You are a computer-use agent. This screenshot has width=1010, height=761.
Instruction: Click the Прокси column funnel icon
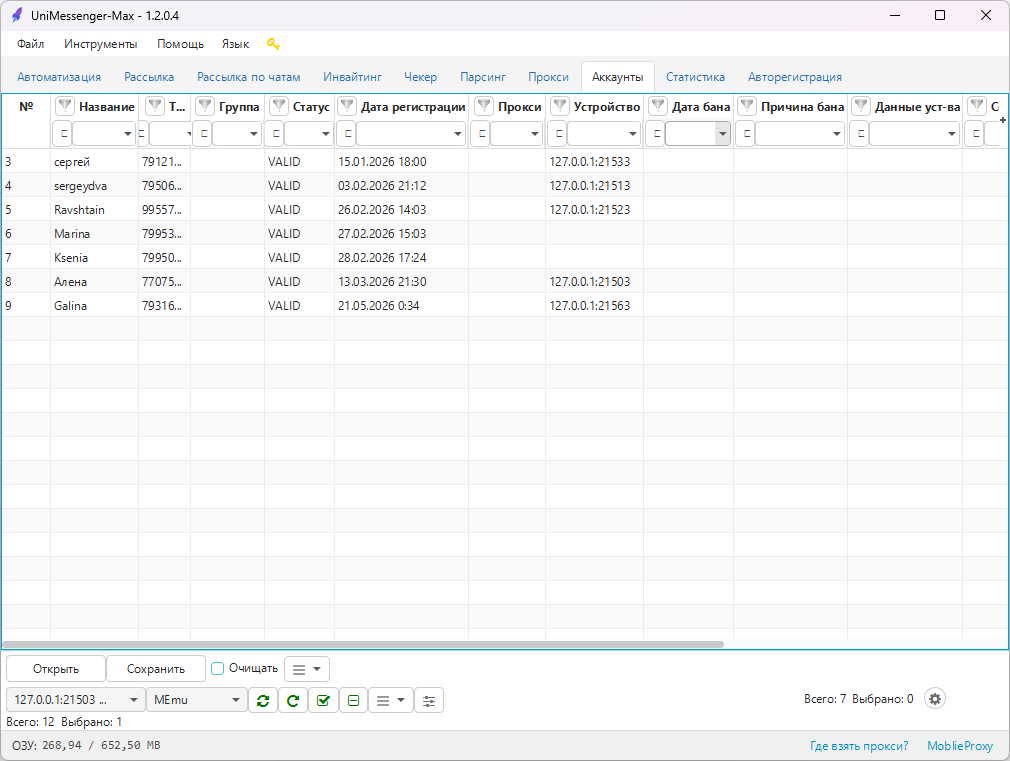tap(484, 106)
